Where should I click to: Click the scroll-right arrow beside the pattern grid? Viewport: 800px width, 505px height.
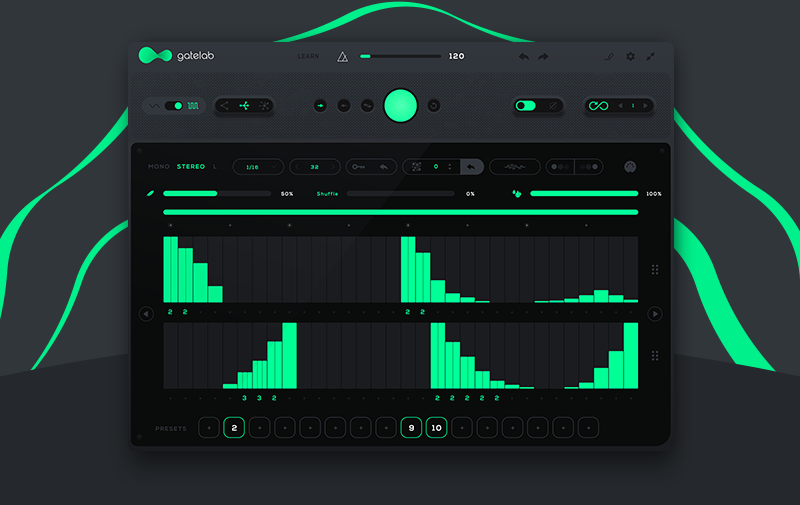pos(656,314)
